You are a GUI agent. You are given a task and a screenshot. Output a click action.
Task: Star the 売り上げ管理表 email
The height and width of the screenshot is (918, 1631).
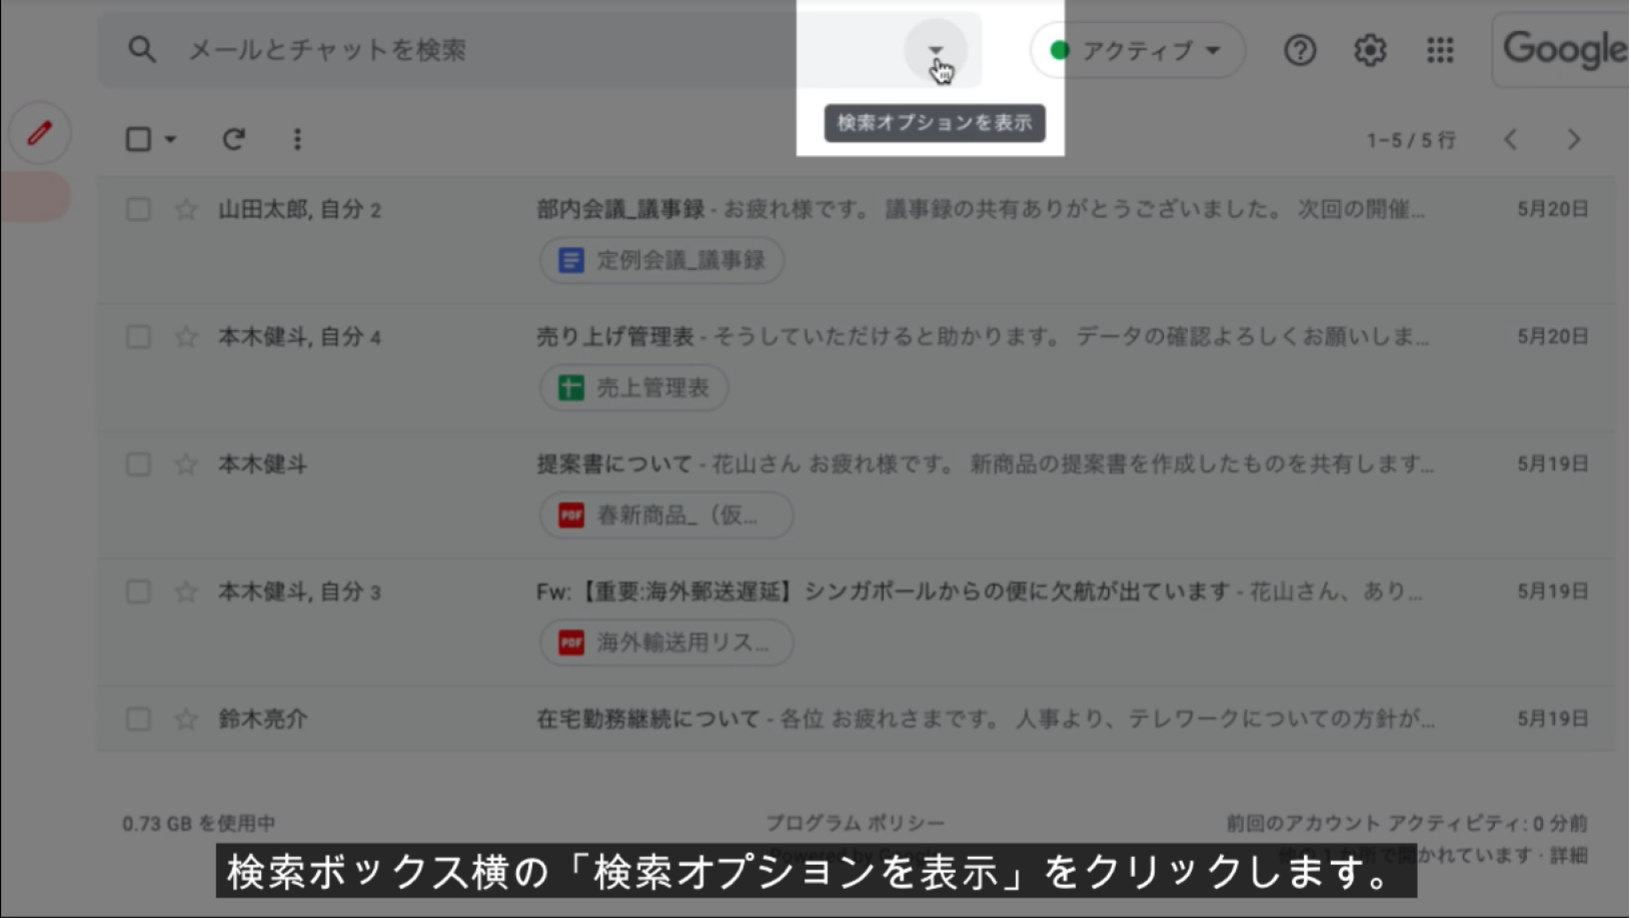click(x=186, y=337)
